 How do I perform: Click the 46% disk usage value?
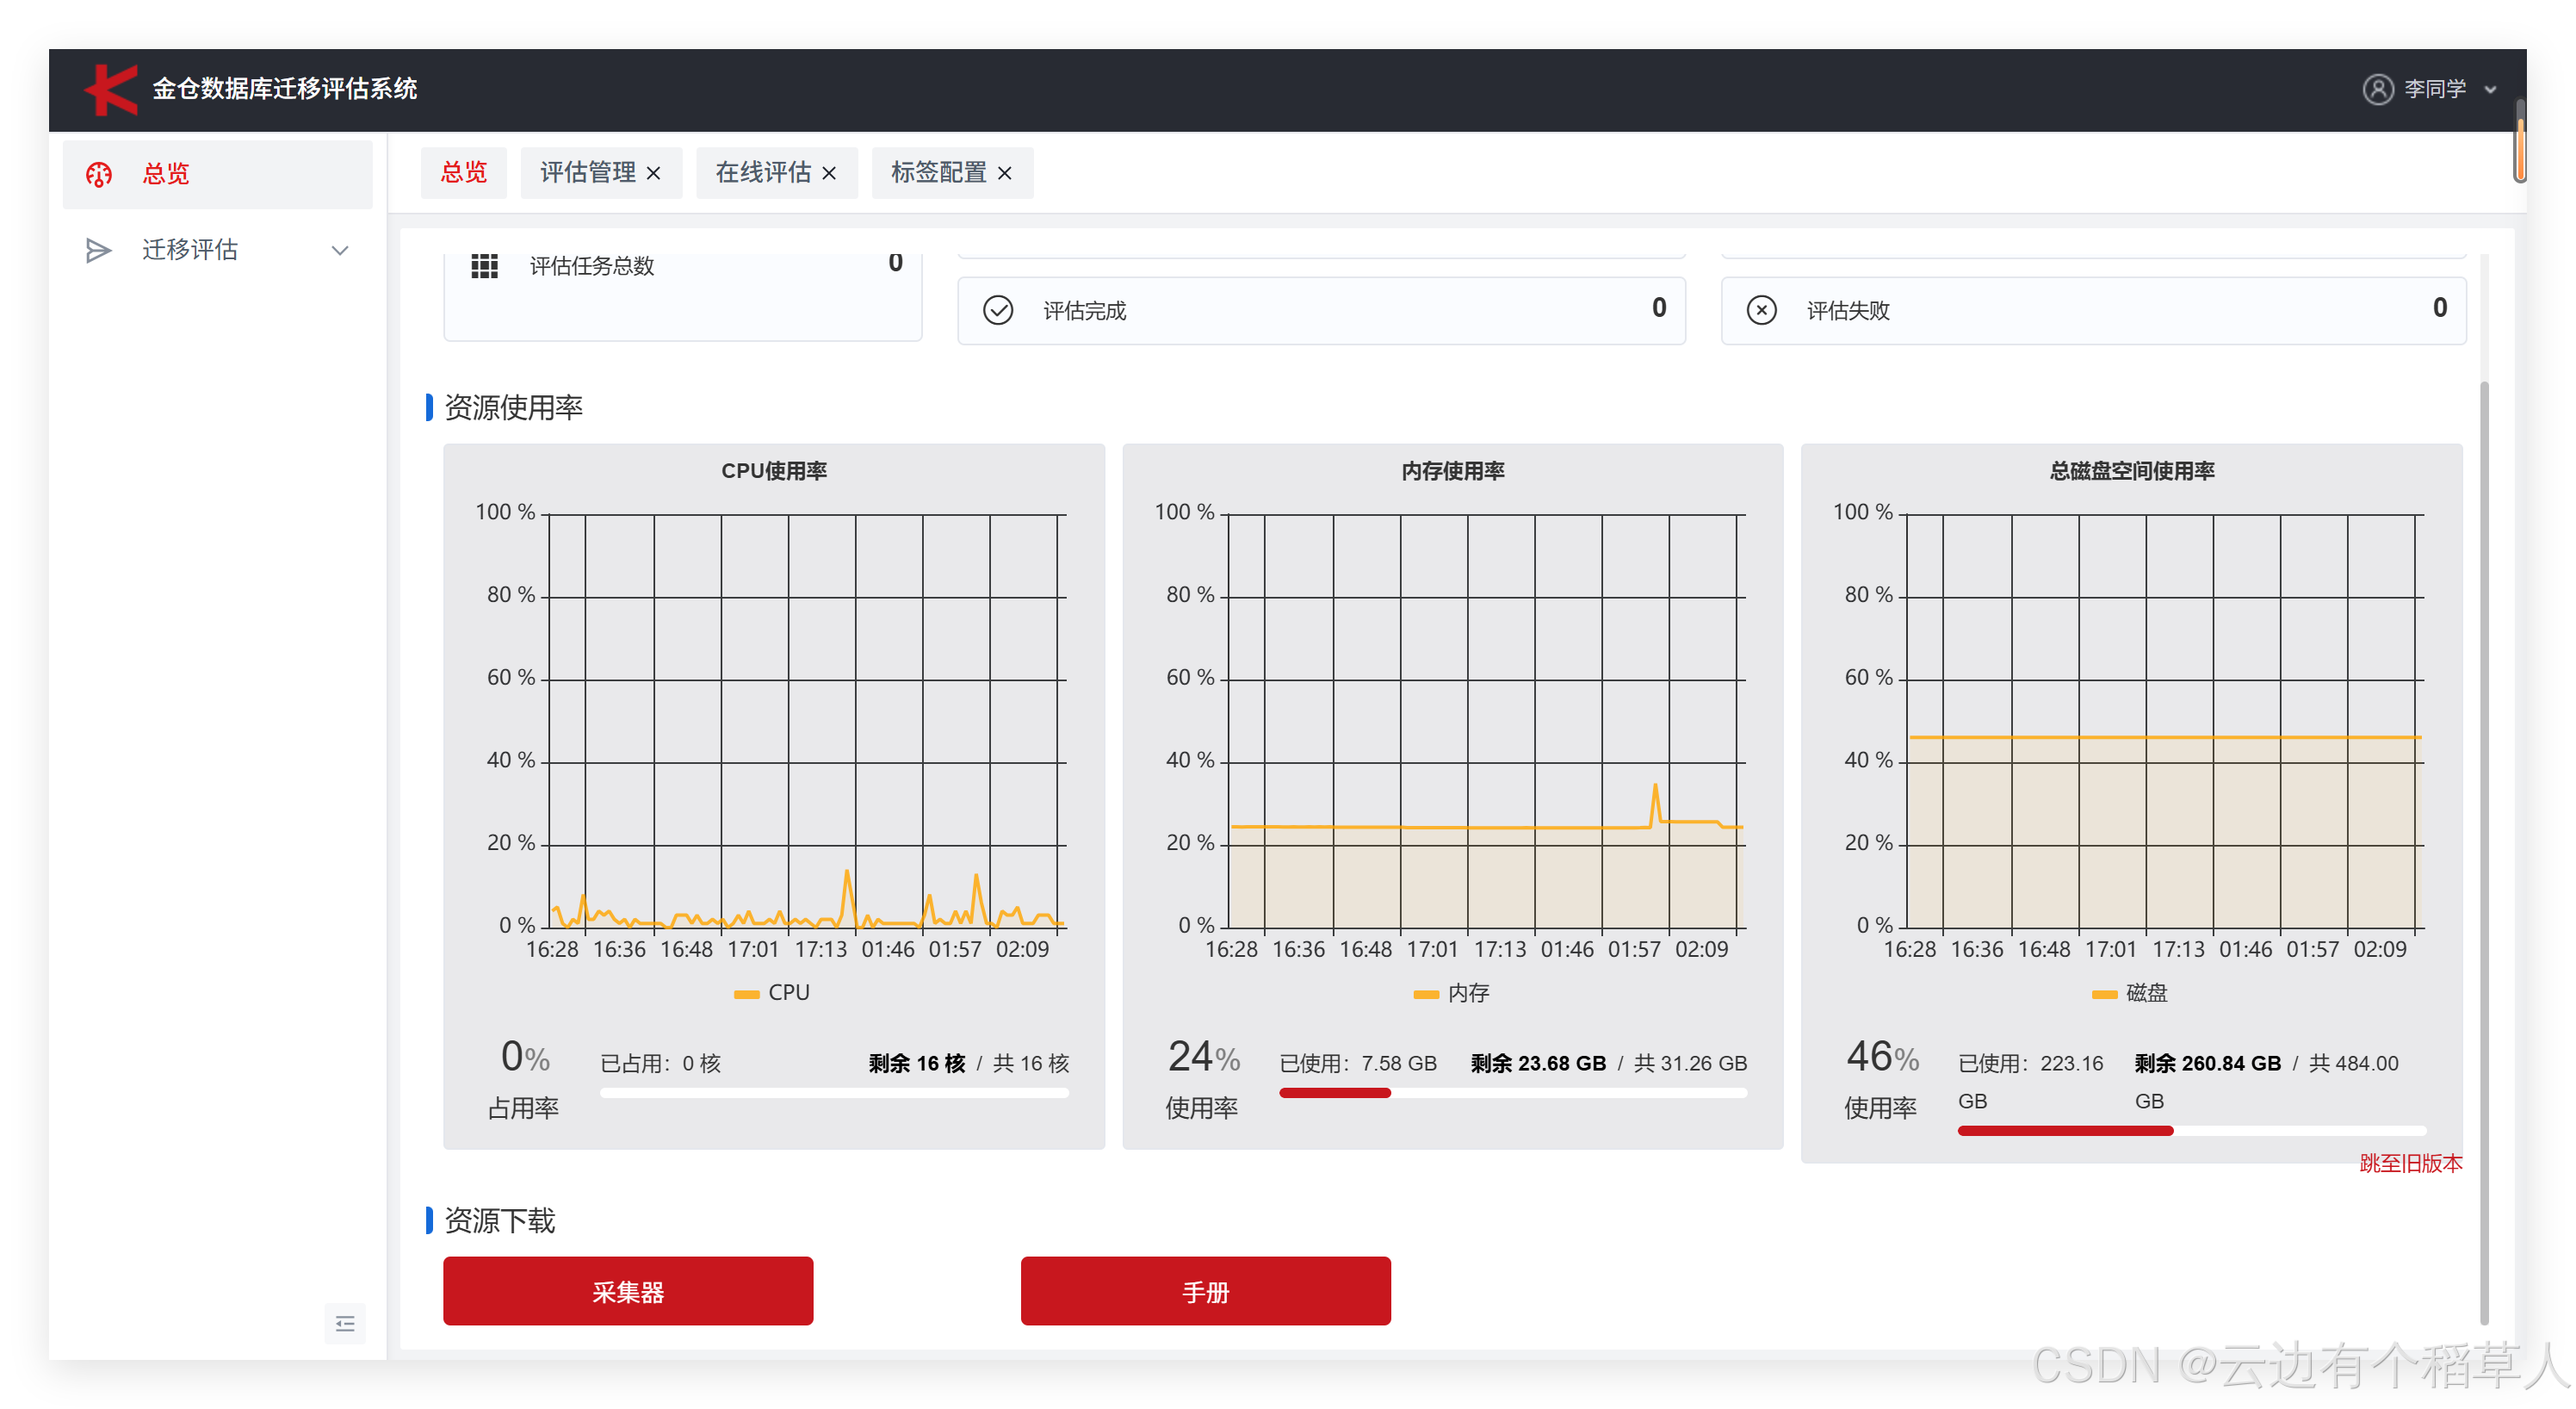pos(1882,1056)
